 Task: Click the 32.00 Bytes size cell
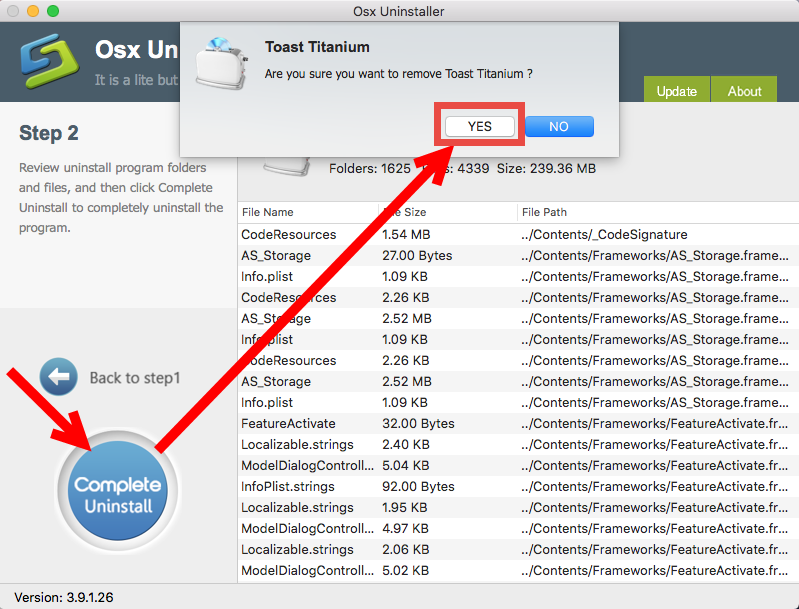(418, 423)
